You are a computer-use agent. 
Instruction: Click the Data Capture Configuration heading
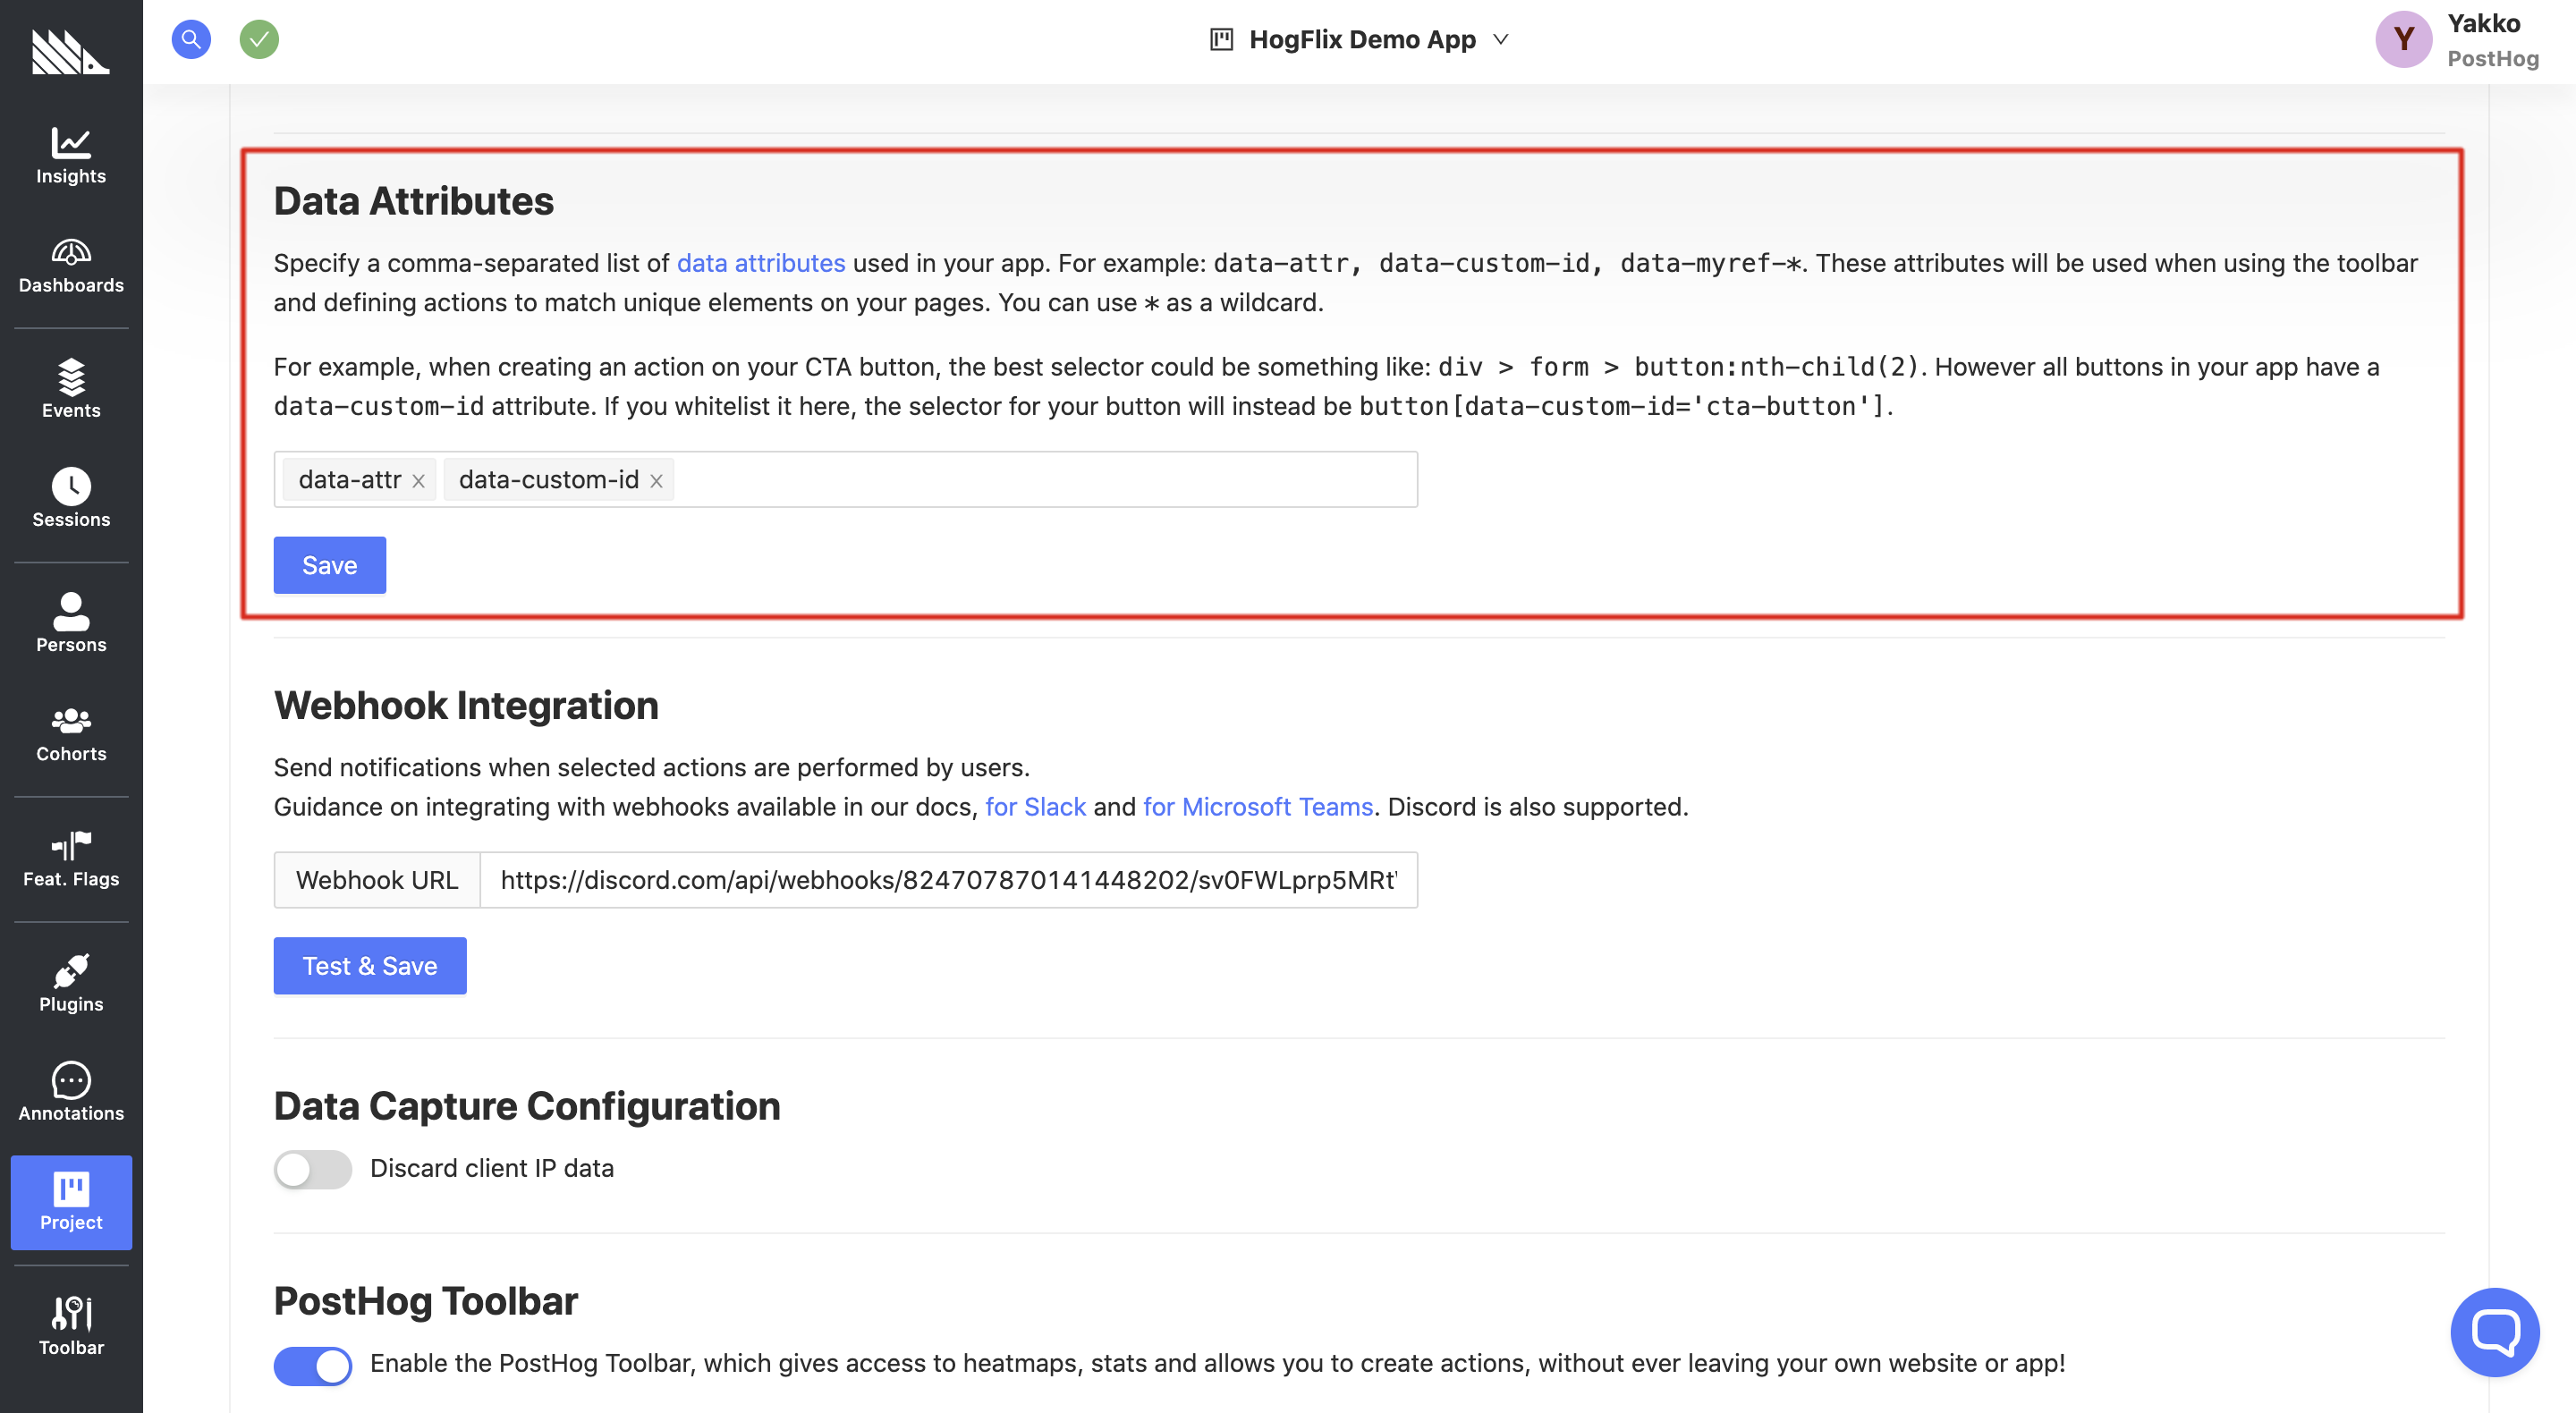coord(527,1107)
